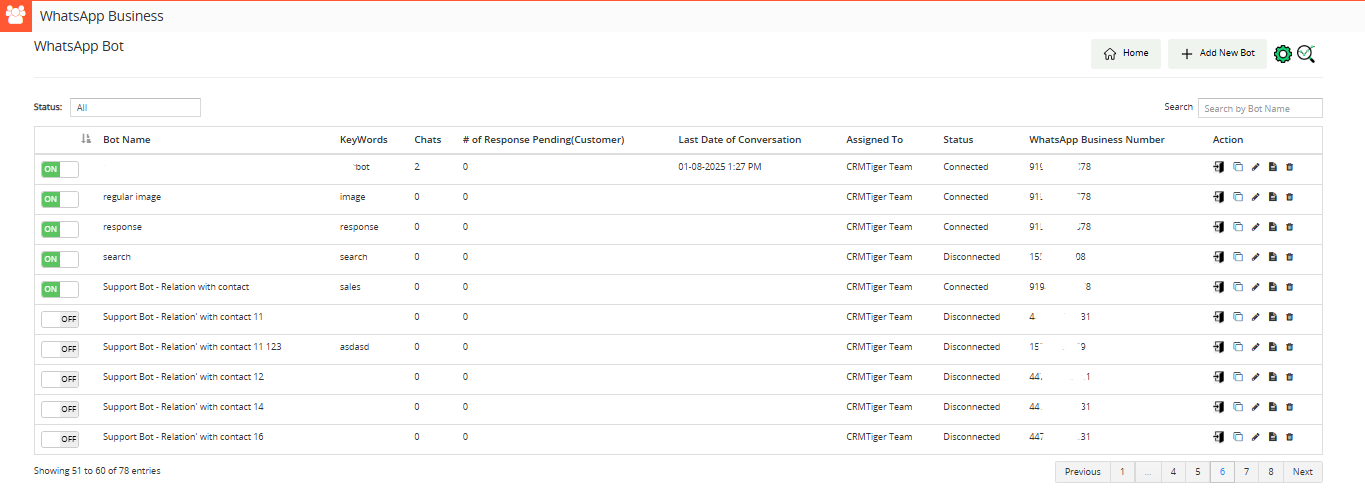Edit the 'search' bot using pencil icon
This screenshot has width=1365, height=499.
1255,257
